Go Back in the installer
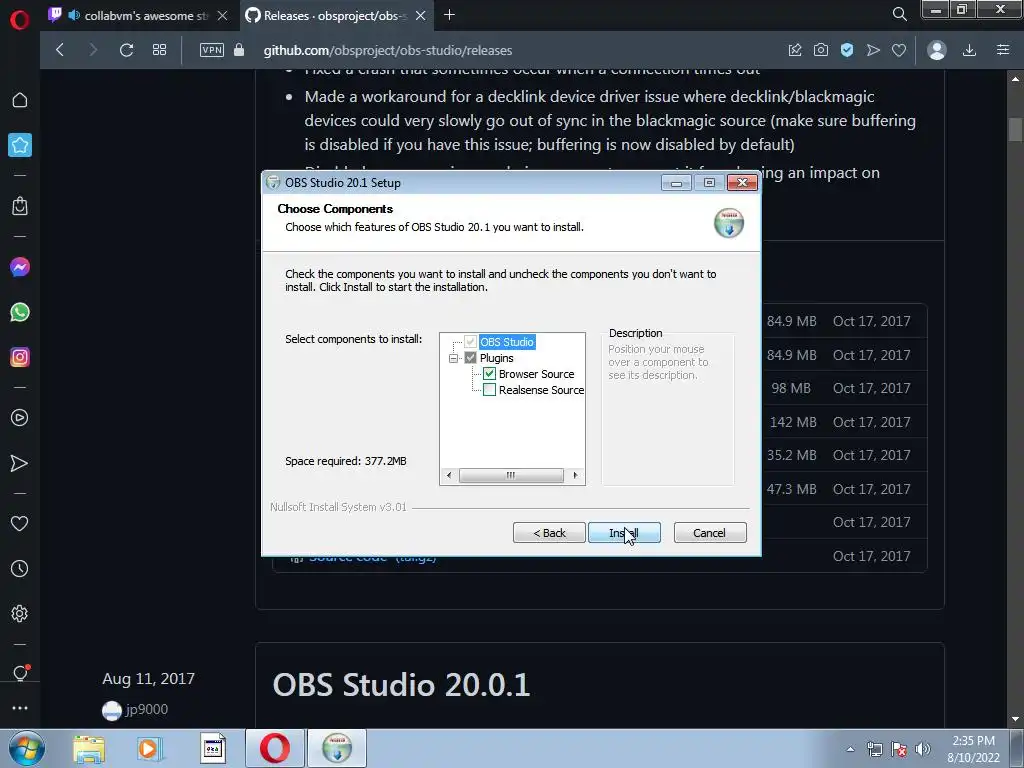This screenshot has height=768, width=1024. coord(549,533)
